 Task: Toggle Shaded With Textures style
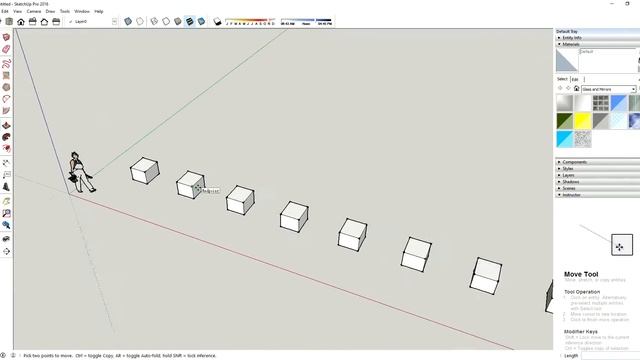[x=190, y=21]
